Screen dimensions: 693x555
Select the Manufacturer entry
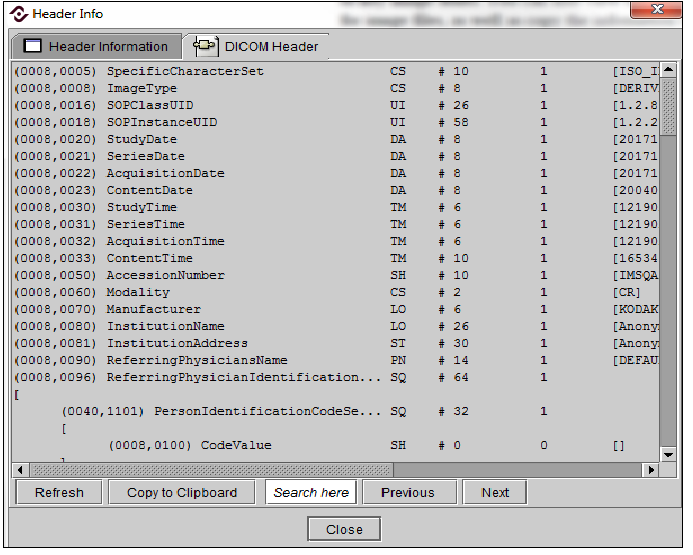pos(336,309)
